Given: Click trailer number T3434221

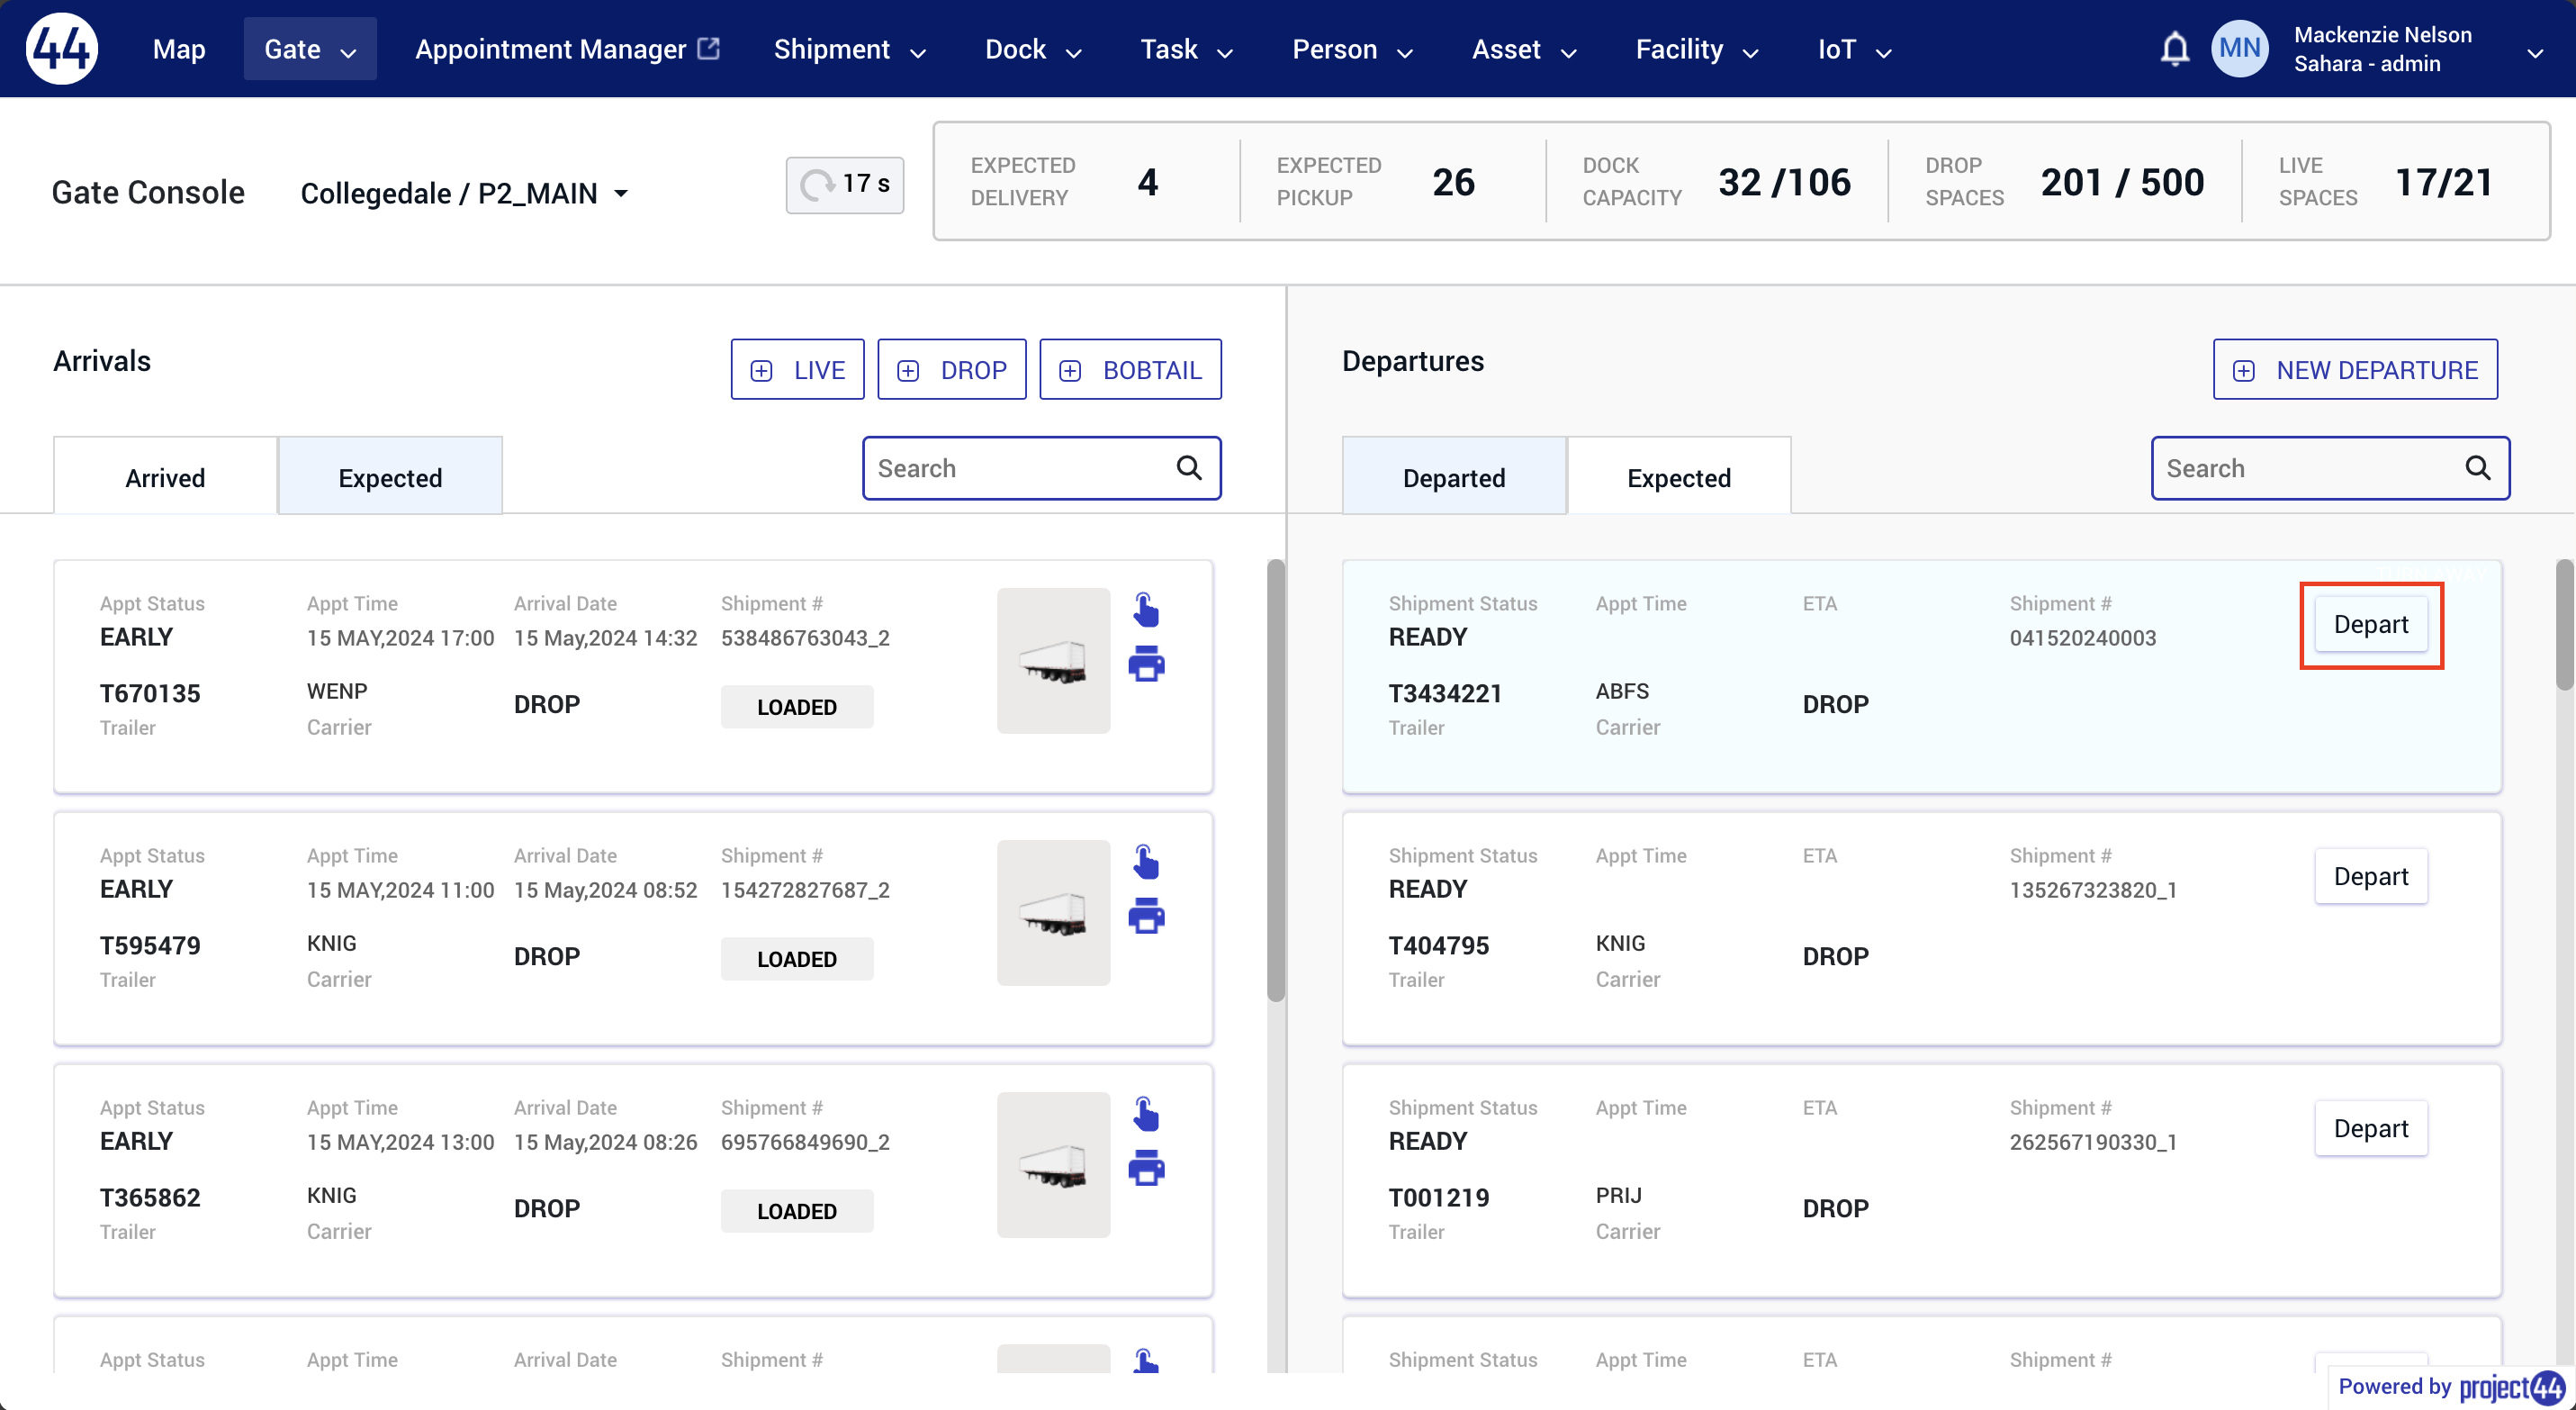Looking at the screenshot, I should click(1445, 693).
